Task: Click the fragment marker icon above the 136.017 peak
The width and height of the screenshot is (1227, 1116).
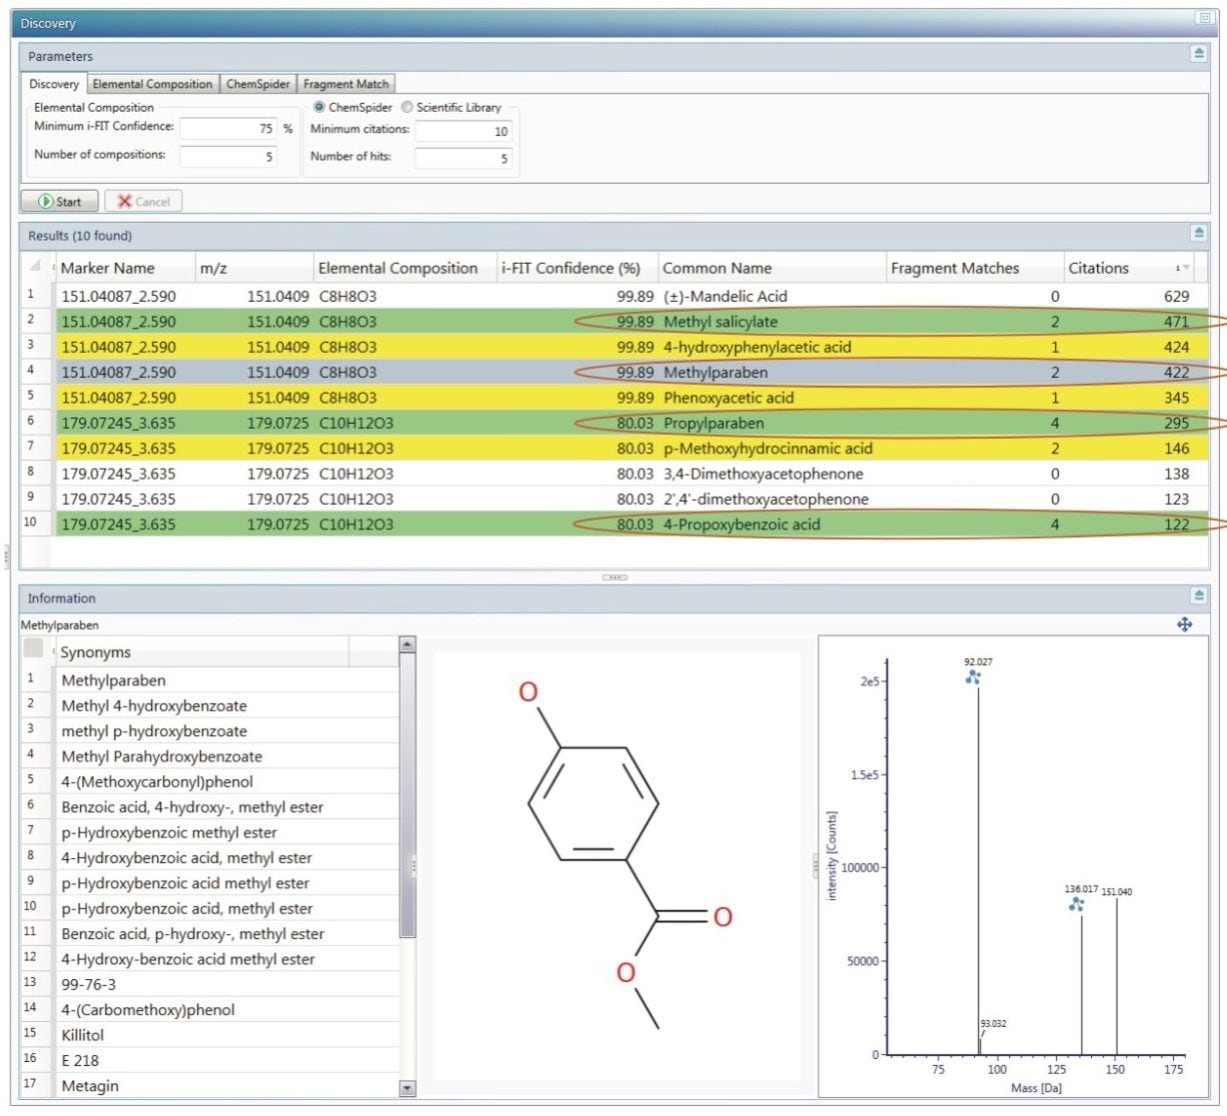Action: 1076,904
